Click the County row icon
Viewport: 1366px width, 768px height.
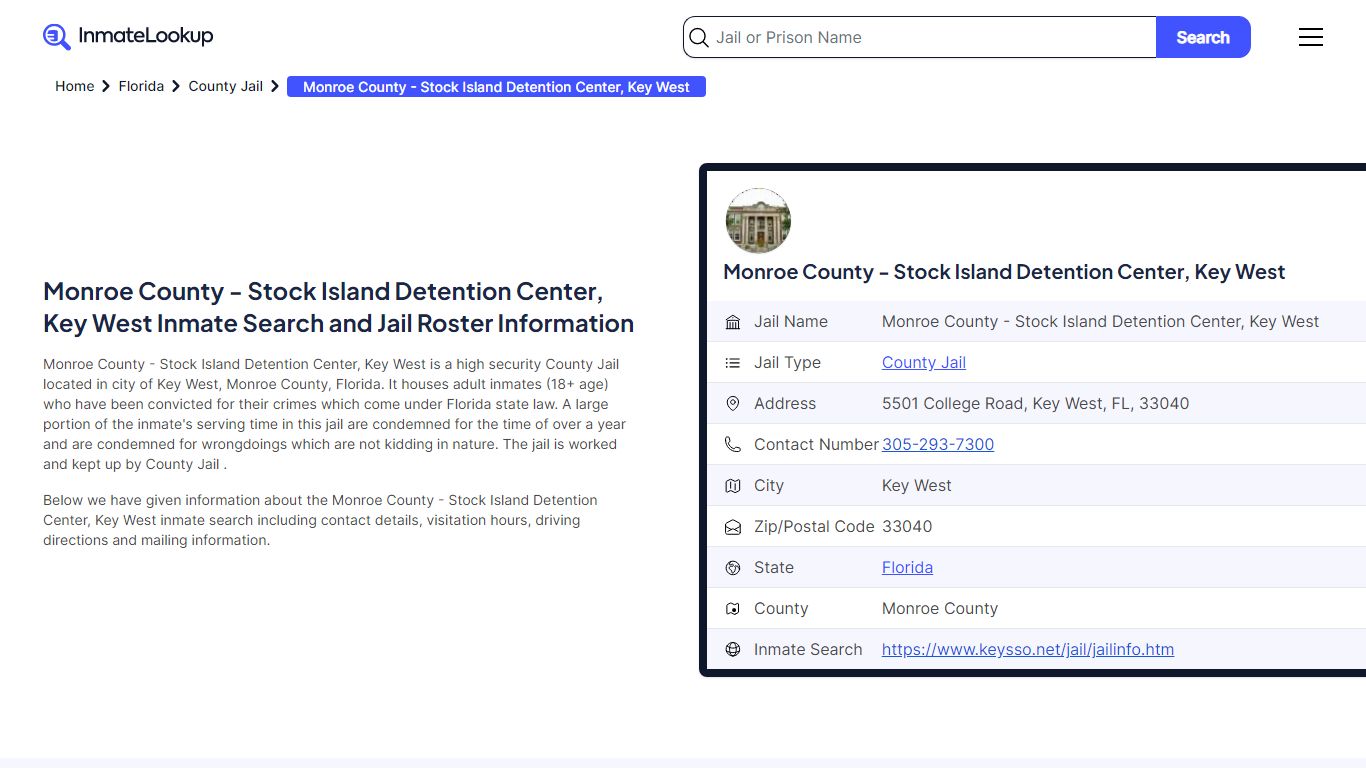pos(733,609)
